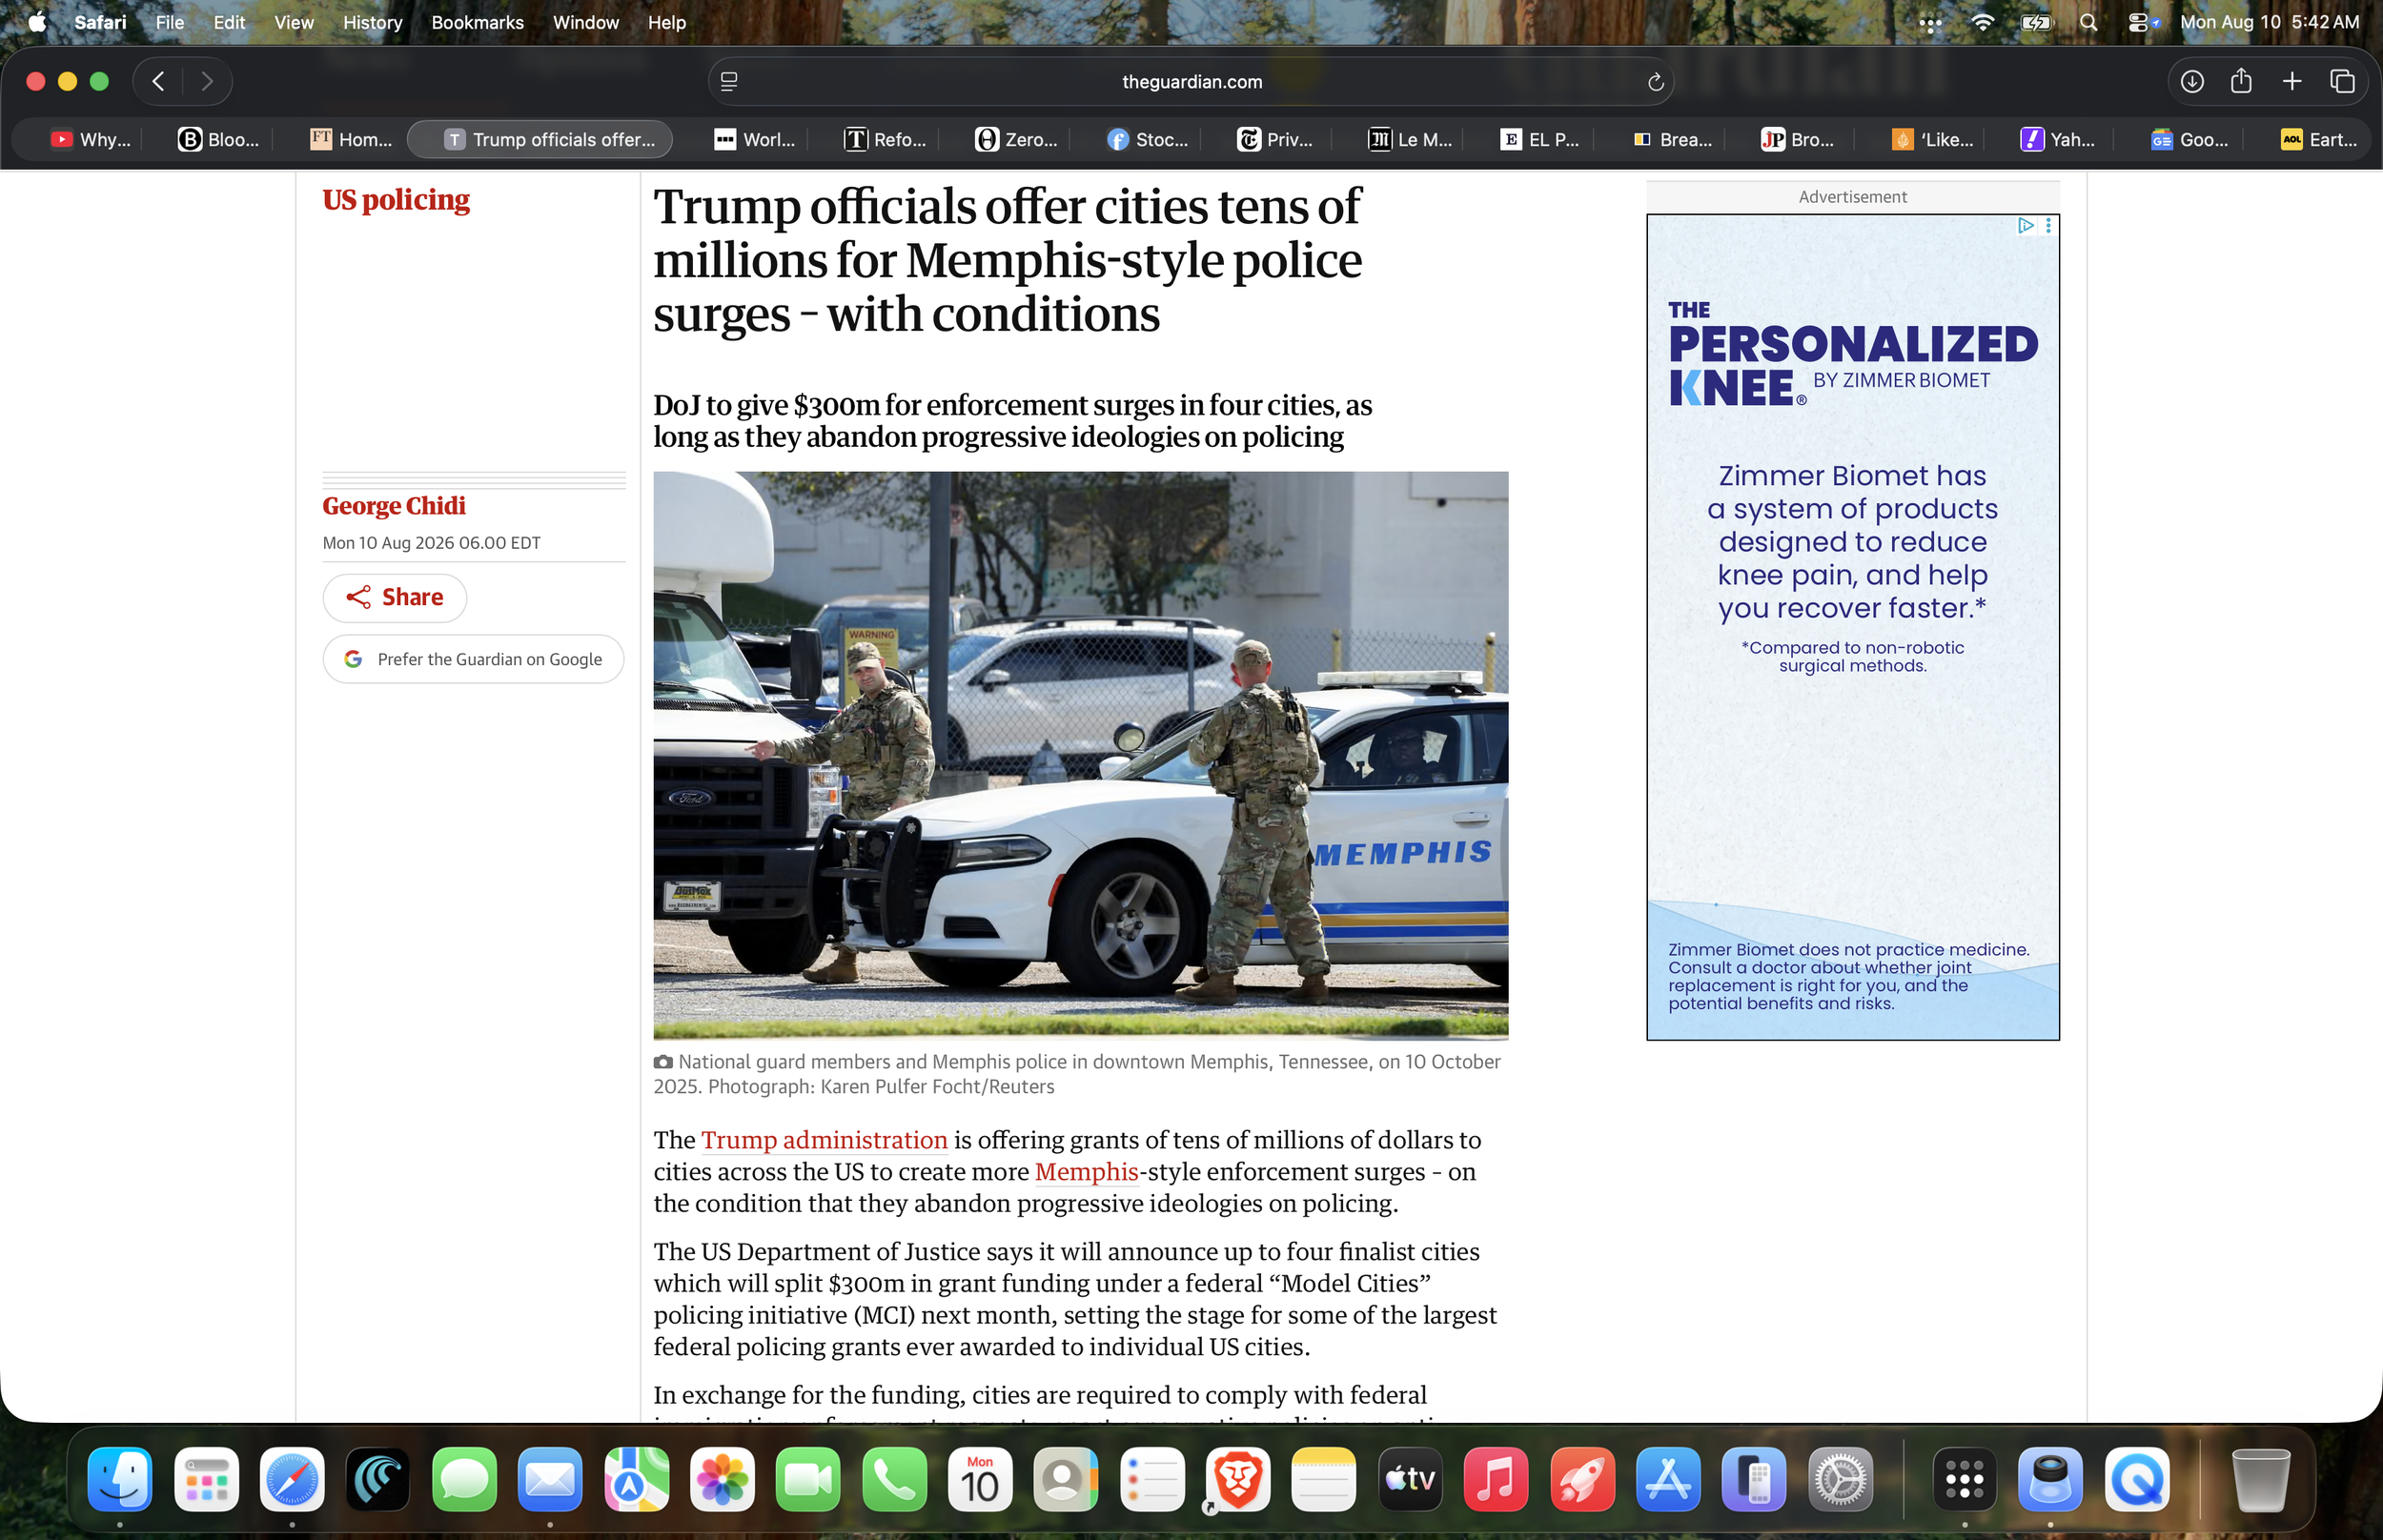The height and width of the screenshot is (1540, 2383).
Task: Open Music from the Dock
Action: tap(1496, 1478)
